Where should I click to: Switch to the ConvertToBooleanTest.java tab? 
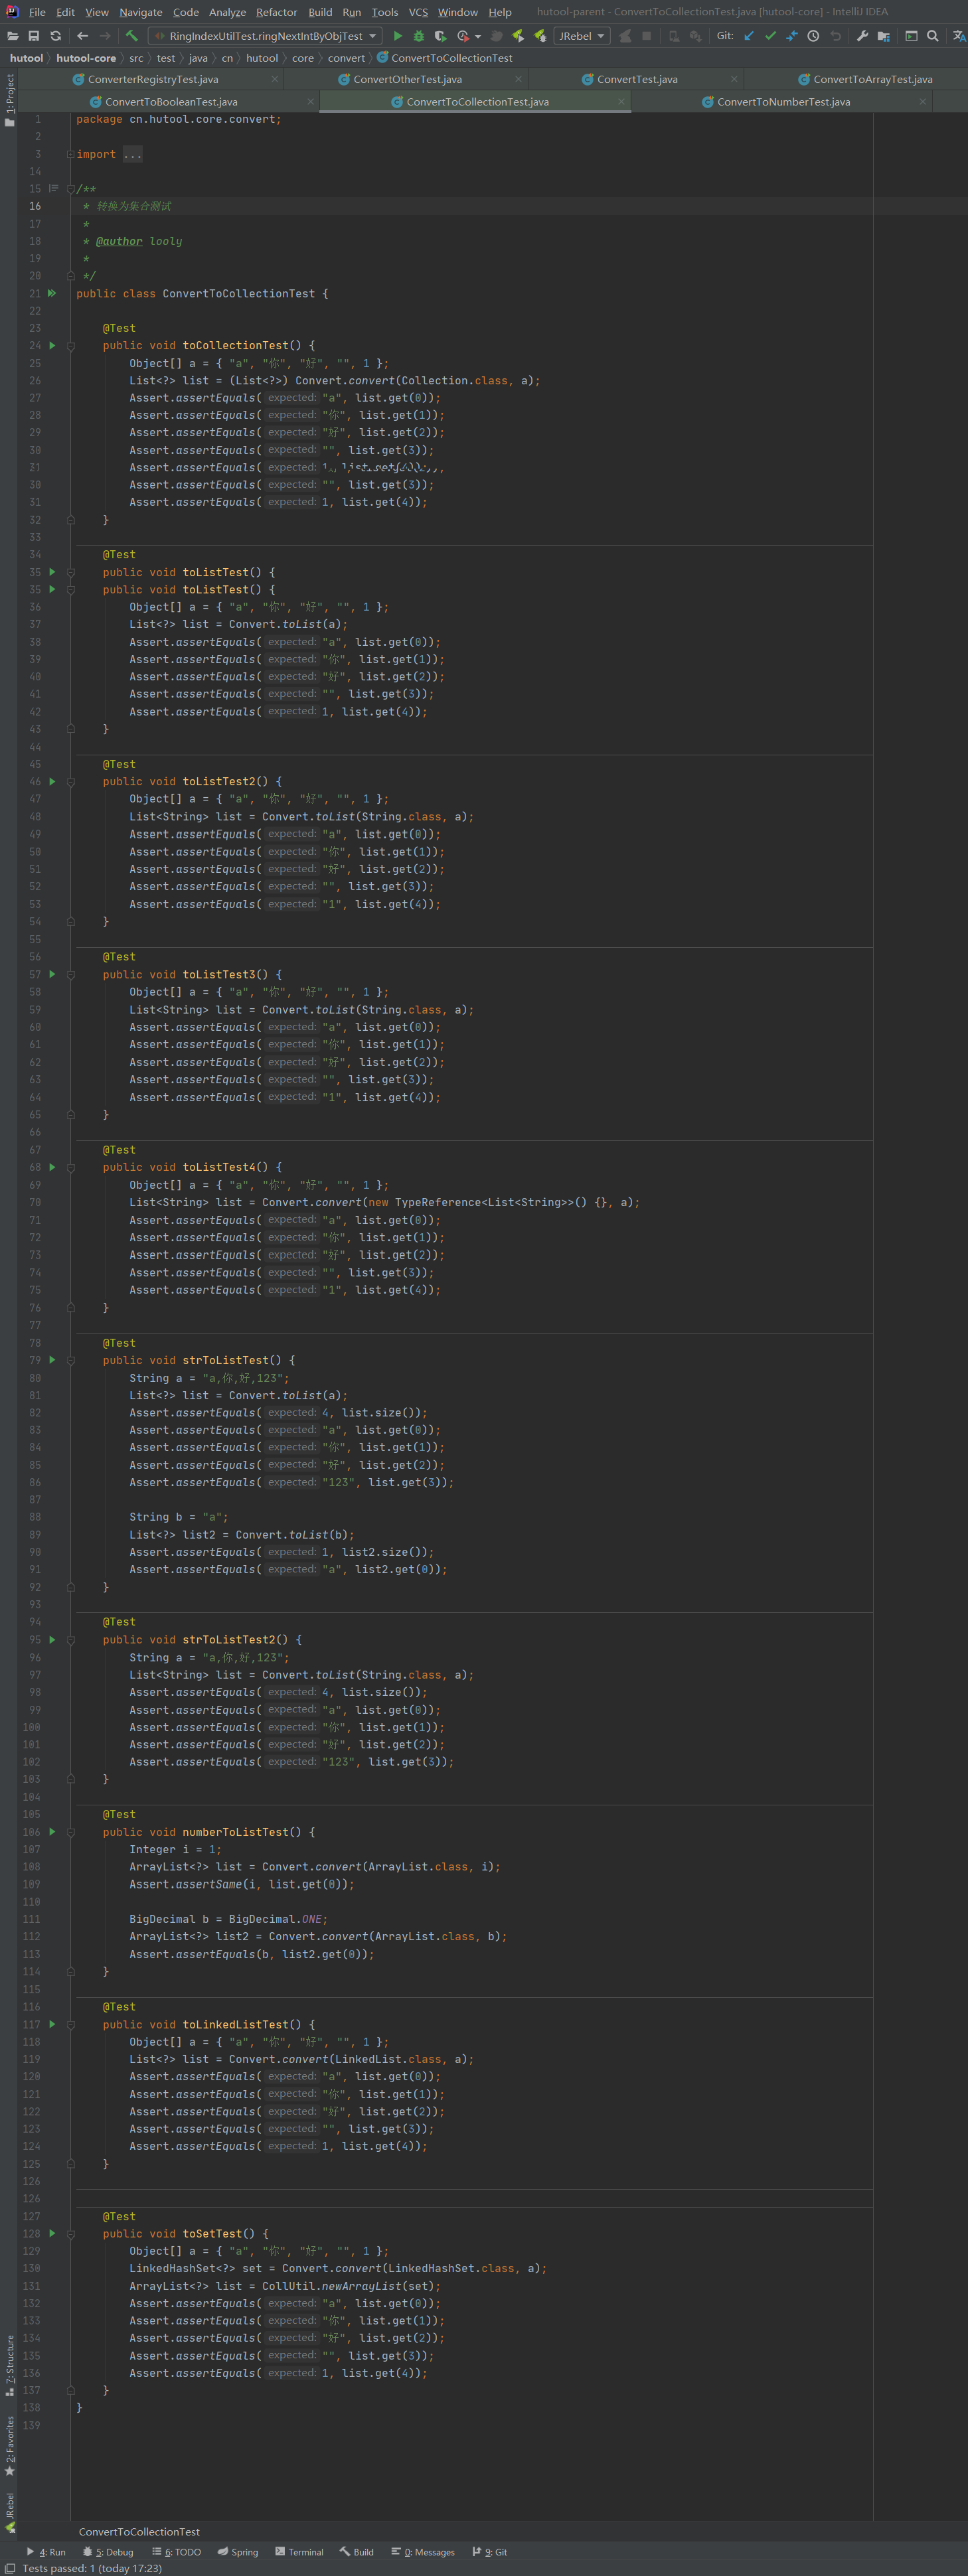[170, 102]
